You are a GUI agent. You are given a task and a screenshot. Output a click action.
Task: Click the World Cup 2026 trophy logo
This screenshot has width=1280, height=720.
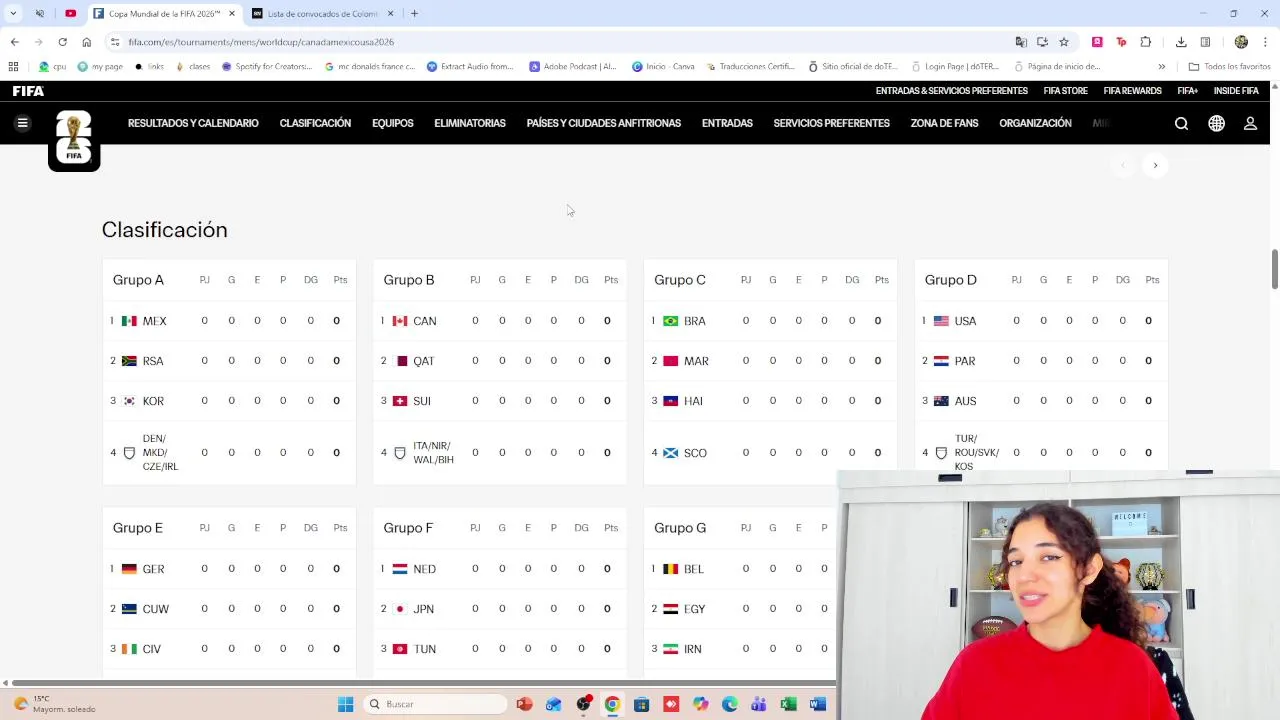[x=74, y=140]
